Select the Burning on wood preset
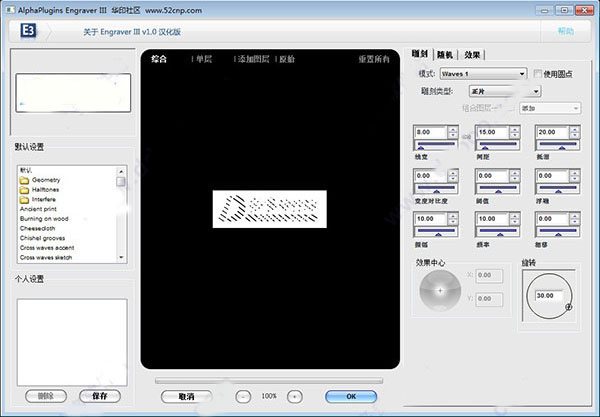The height and width of the screenshot is (417, 600). coord(44,219)
